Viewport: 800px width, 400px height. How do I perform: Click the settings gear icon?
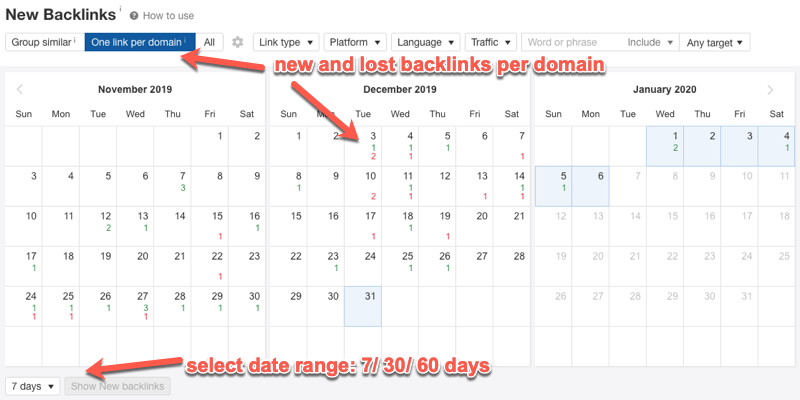237,42
